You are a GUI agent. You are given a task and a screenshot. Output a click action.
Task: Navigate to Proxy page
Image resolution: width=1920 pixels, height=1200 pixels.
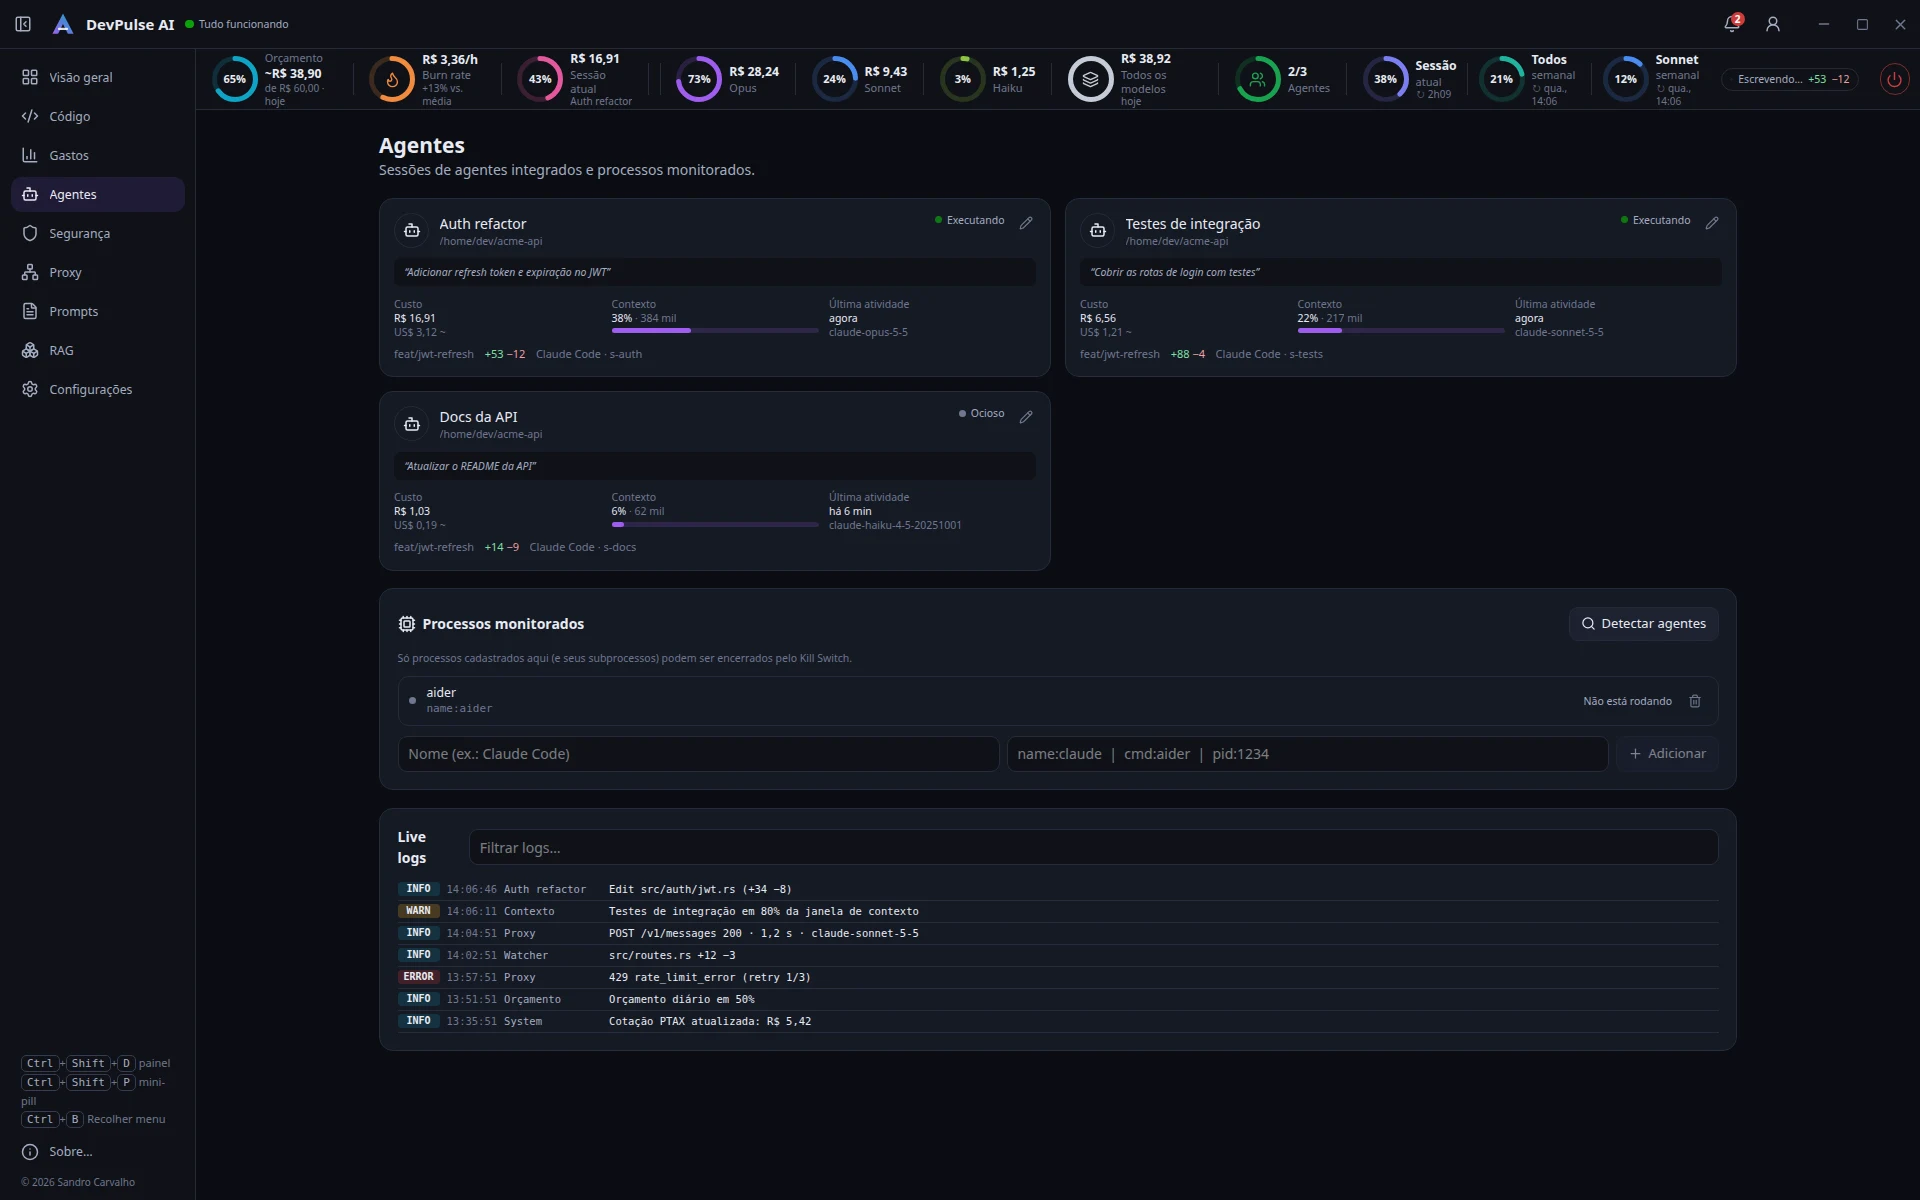coord(98,272)
